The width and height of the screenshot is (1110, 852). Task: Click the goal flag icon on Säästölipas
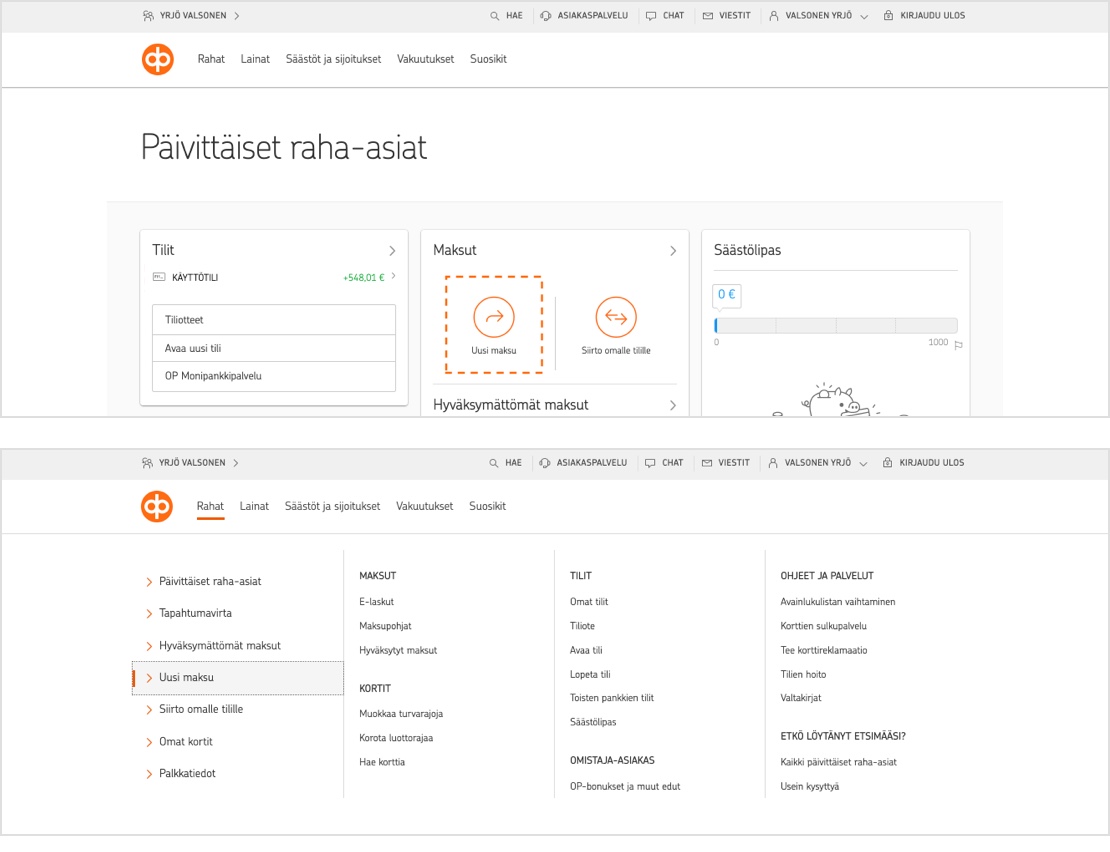click(x=958, y=345)
